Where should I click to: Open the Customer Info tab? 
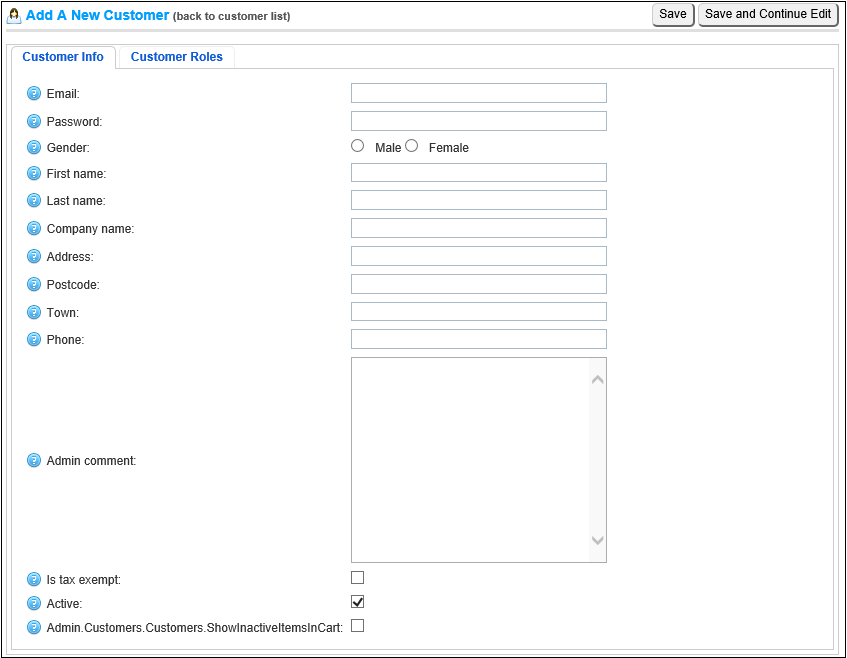click(x=63, y=57)
